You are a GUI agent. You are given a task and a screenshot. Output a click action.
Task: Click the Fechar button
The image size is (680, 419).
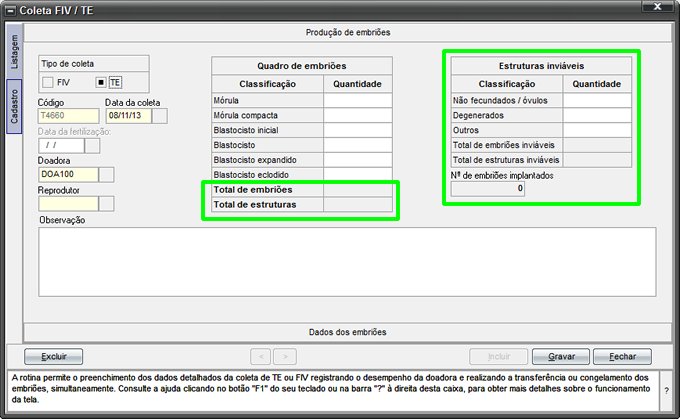click(x=622, y=357)
